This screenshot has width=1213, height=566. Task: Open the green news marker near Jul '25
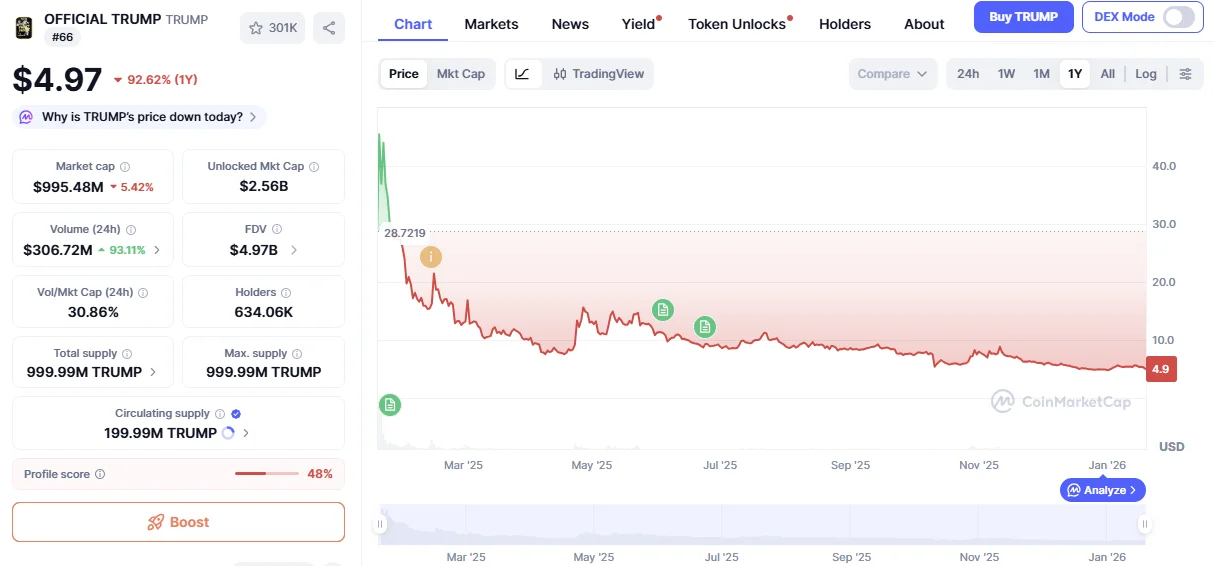705,326
